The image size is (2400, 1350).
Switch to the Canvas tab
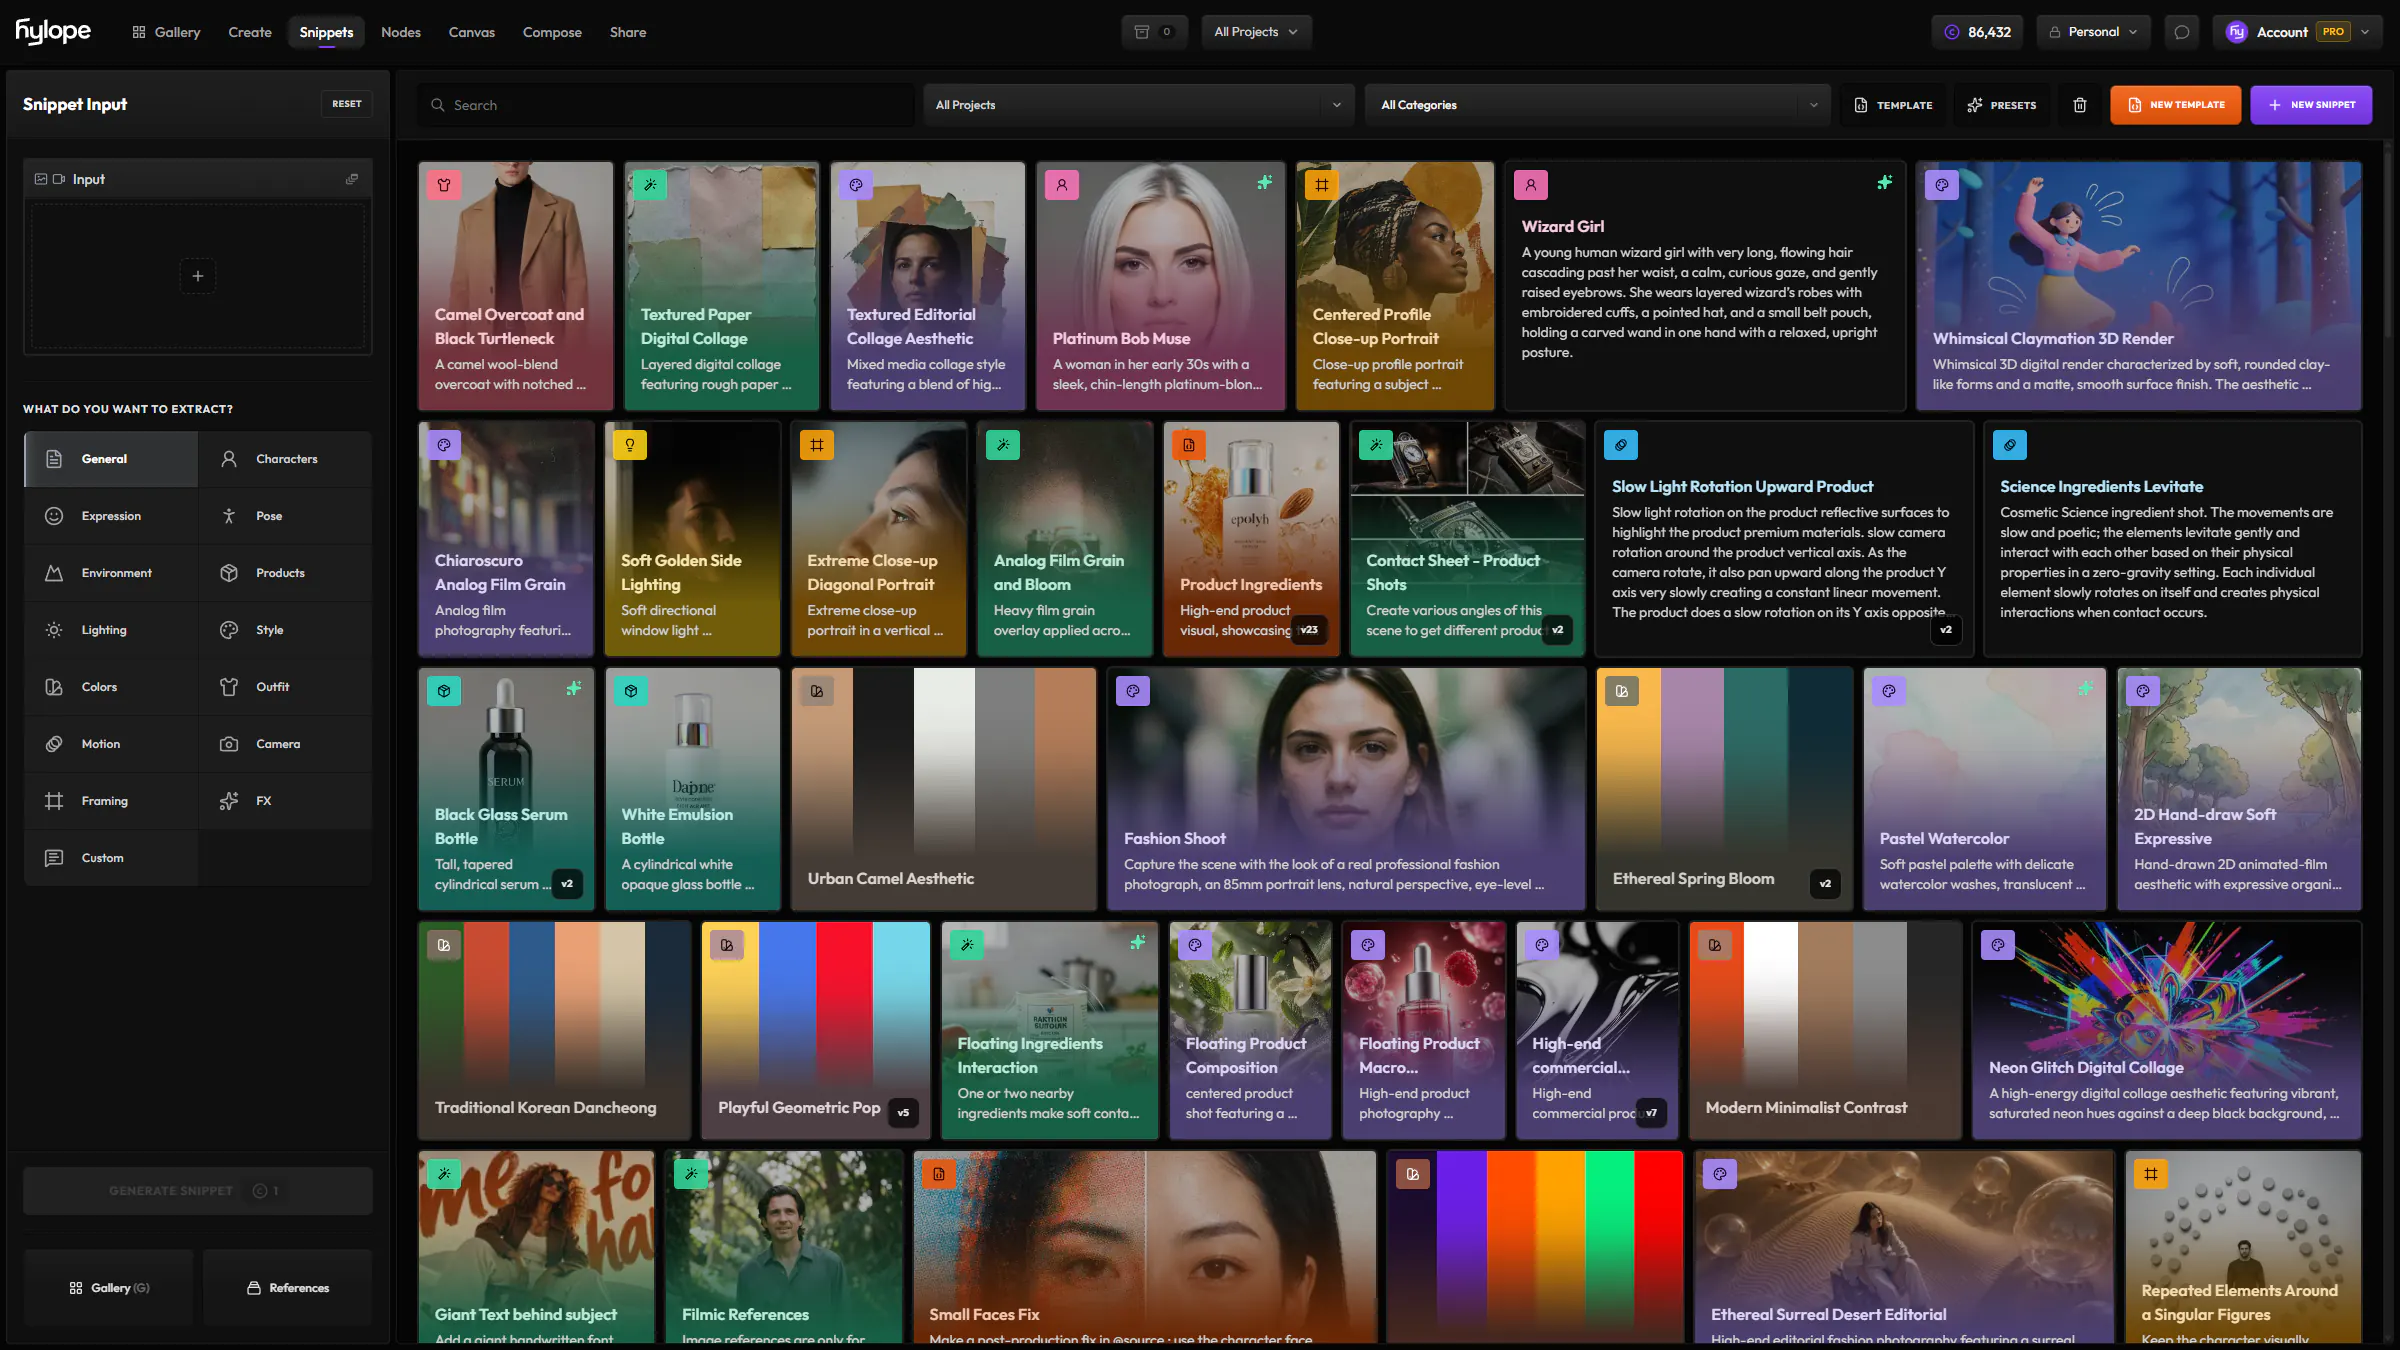pos(472,32)
